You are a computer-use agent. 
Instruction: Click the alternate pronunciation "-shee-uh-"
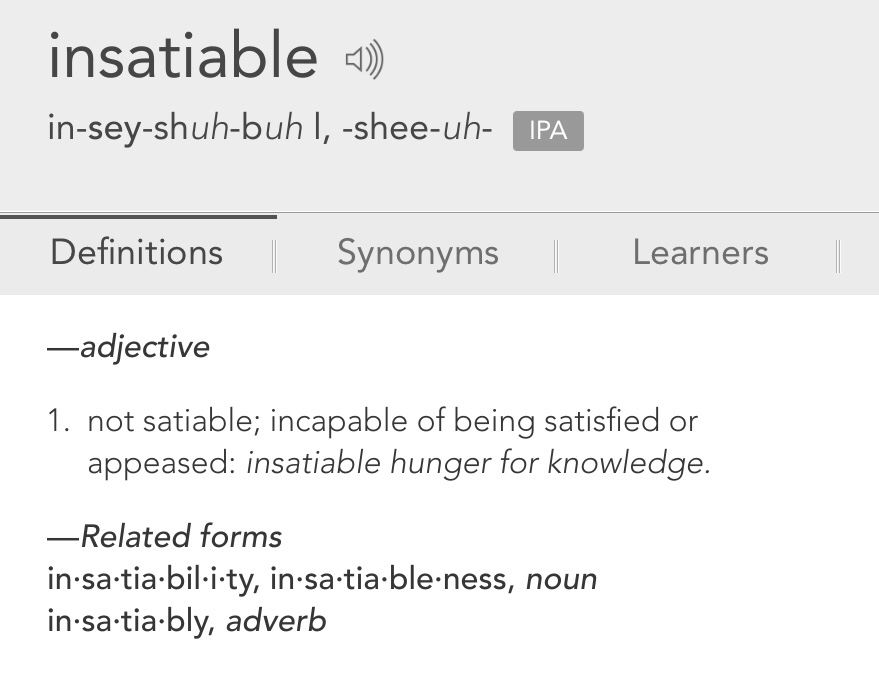pyautogui.click(x=417, y=129)
